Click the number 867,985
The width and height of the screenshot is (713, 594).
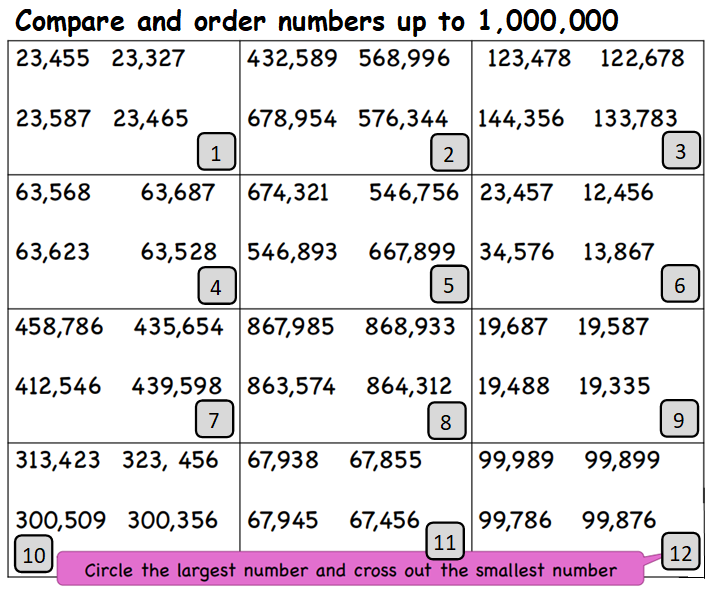(x=291, y=327)
